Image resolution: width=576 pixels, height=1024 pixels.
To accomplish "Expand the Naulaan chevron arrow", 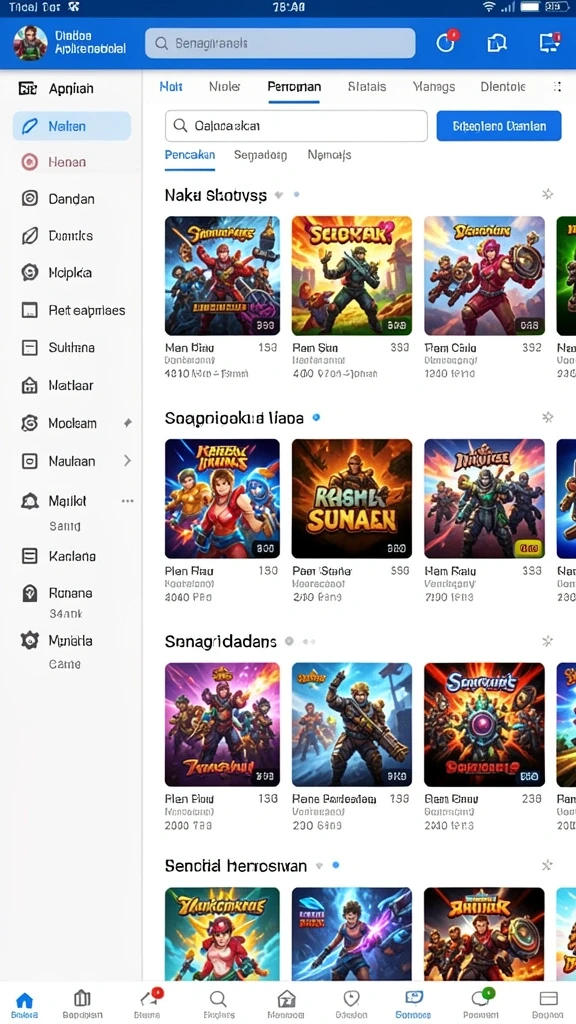I will pyautogui.click(x=127, y=461).
